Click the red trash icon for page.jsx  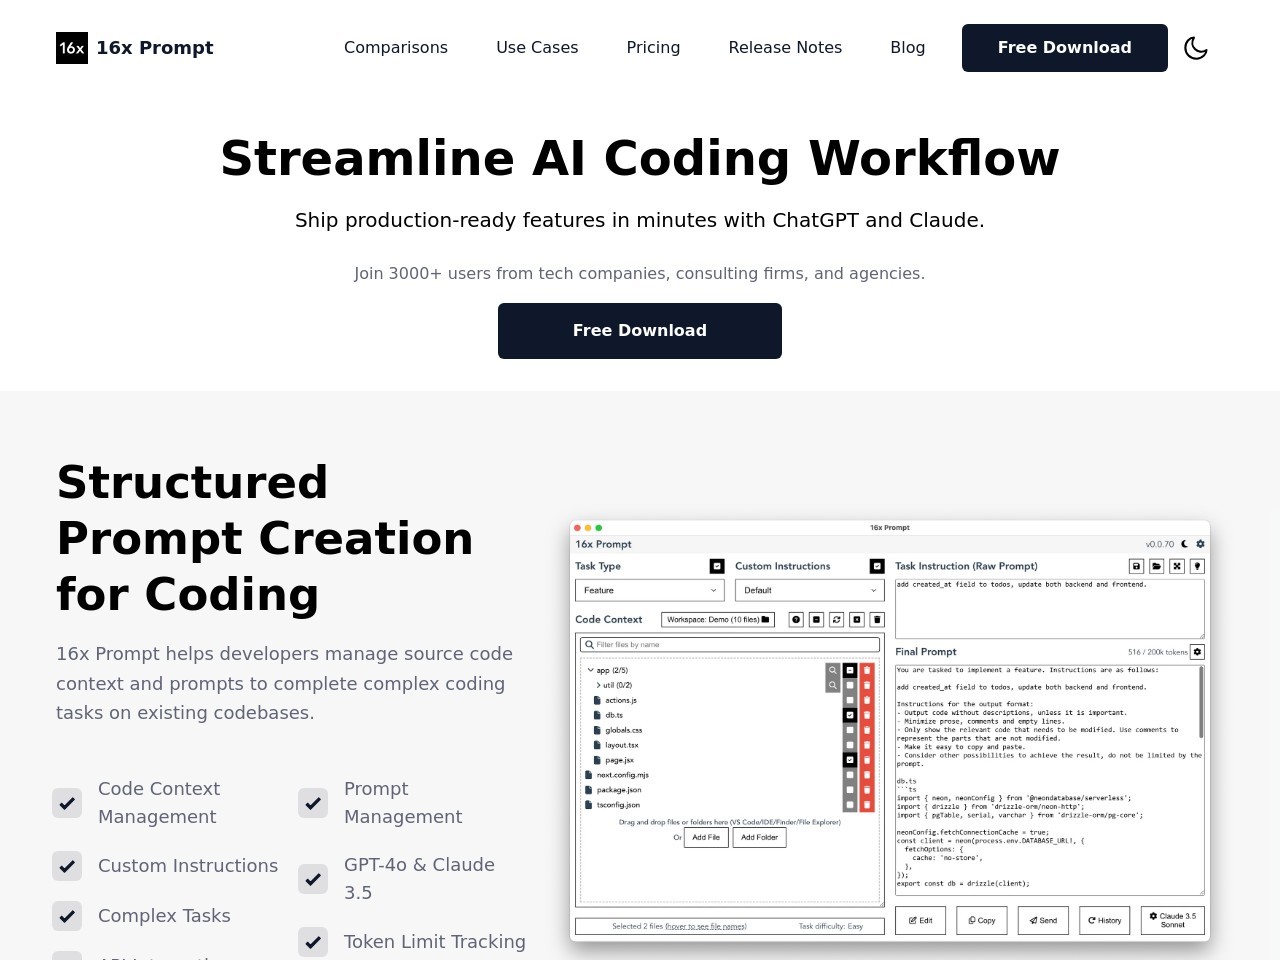pos(867,760)
